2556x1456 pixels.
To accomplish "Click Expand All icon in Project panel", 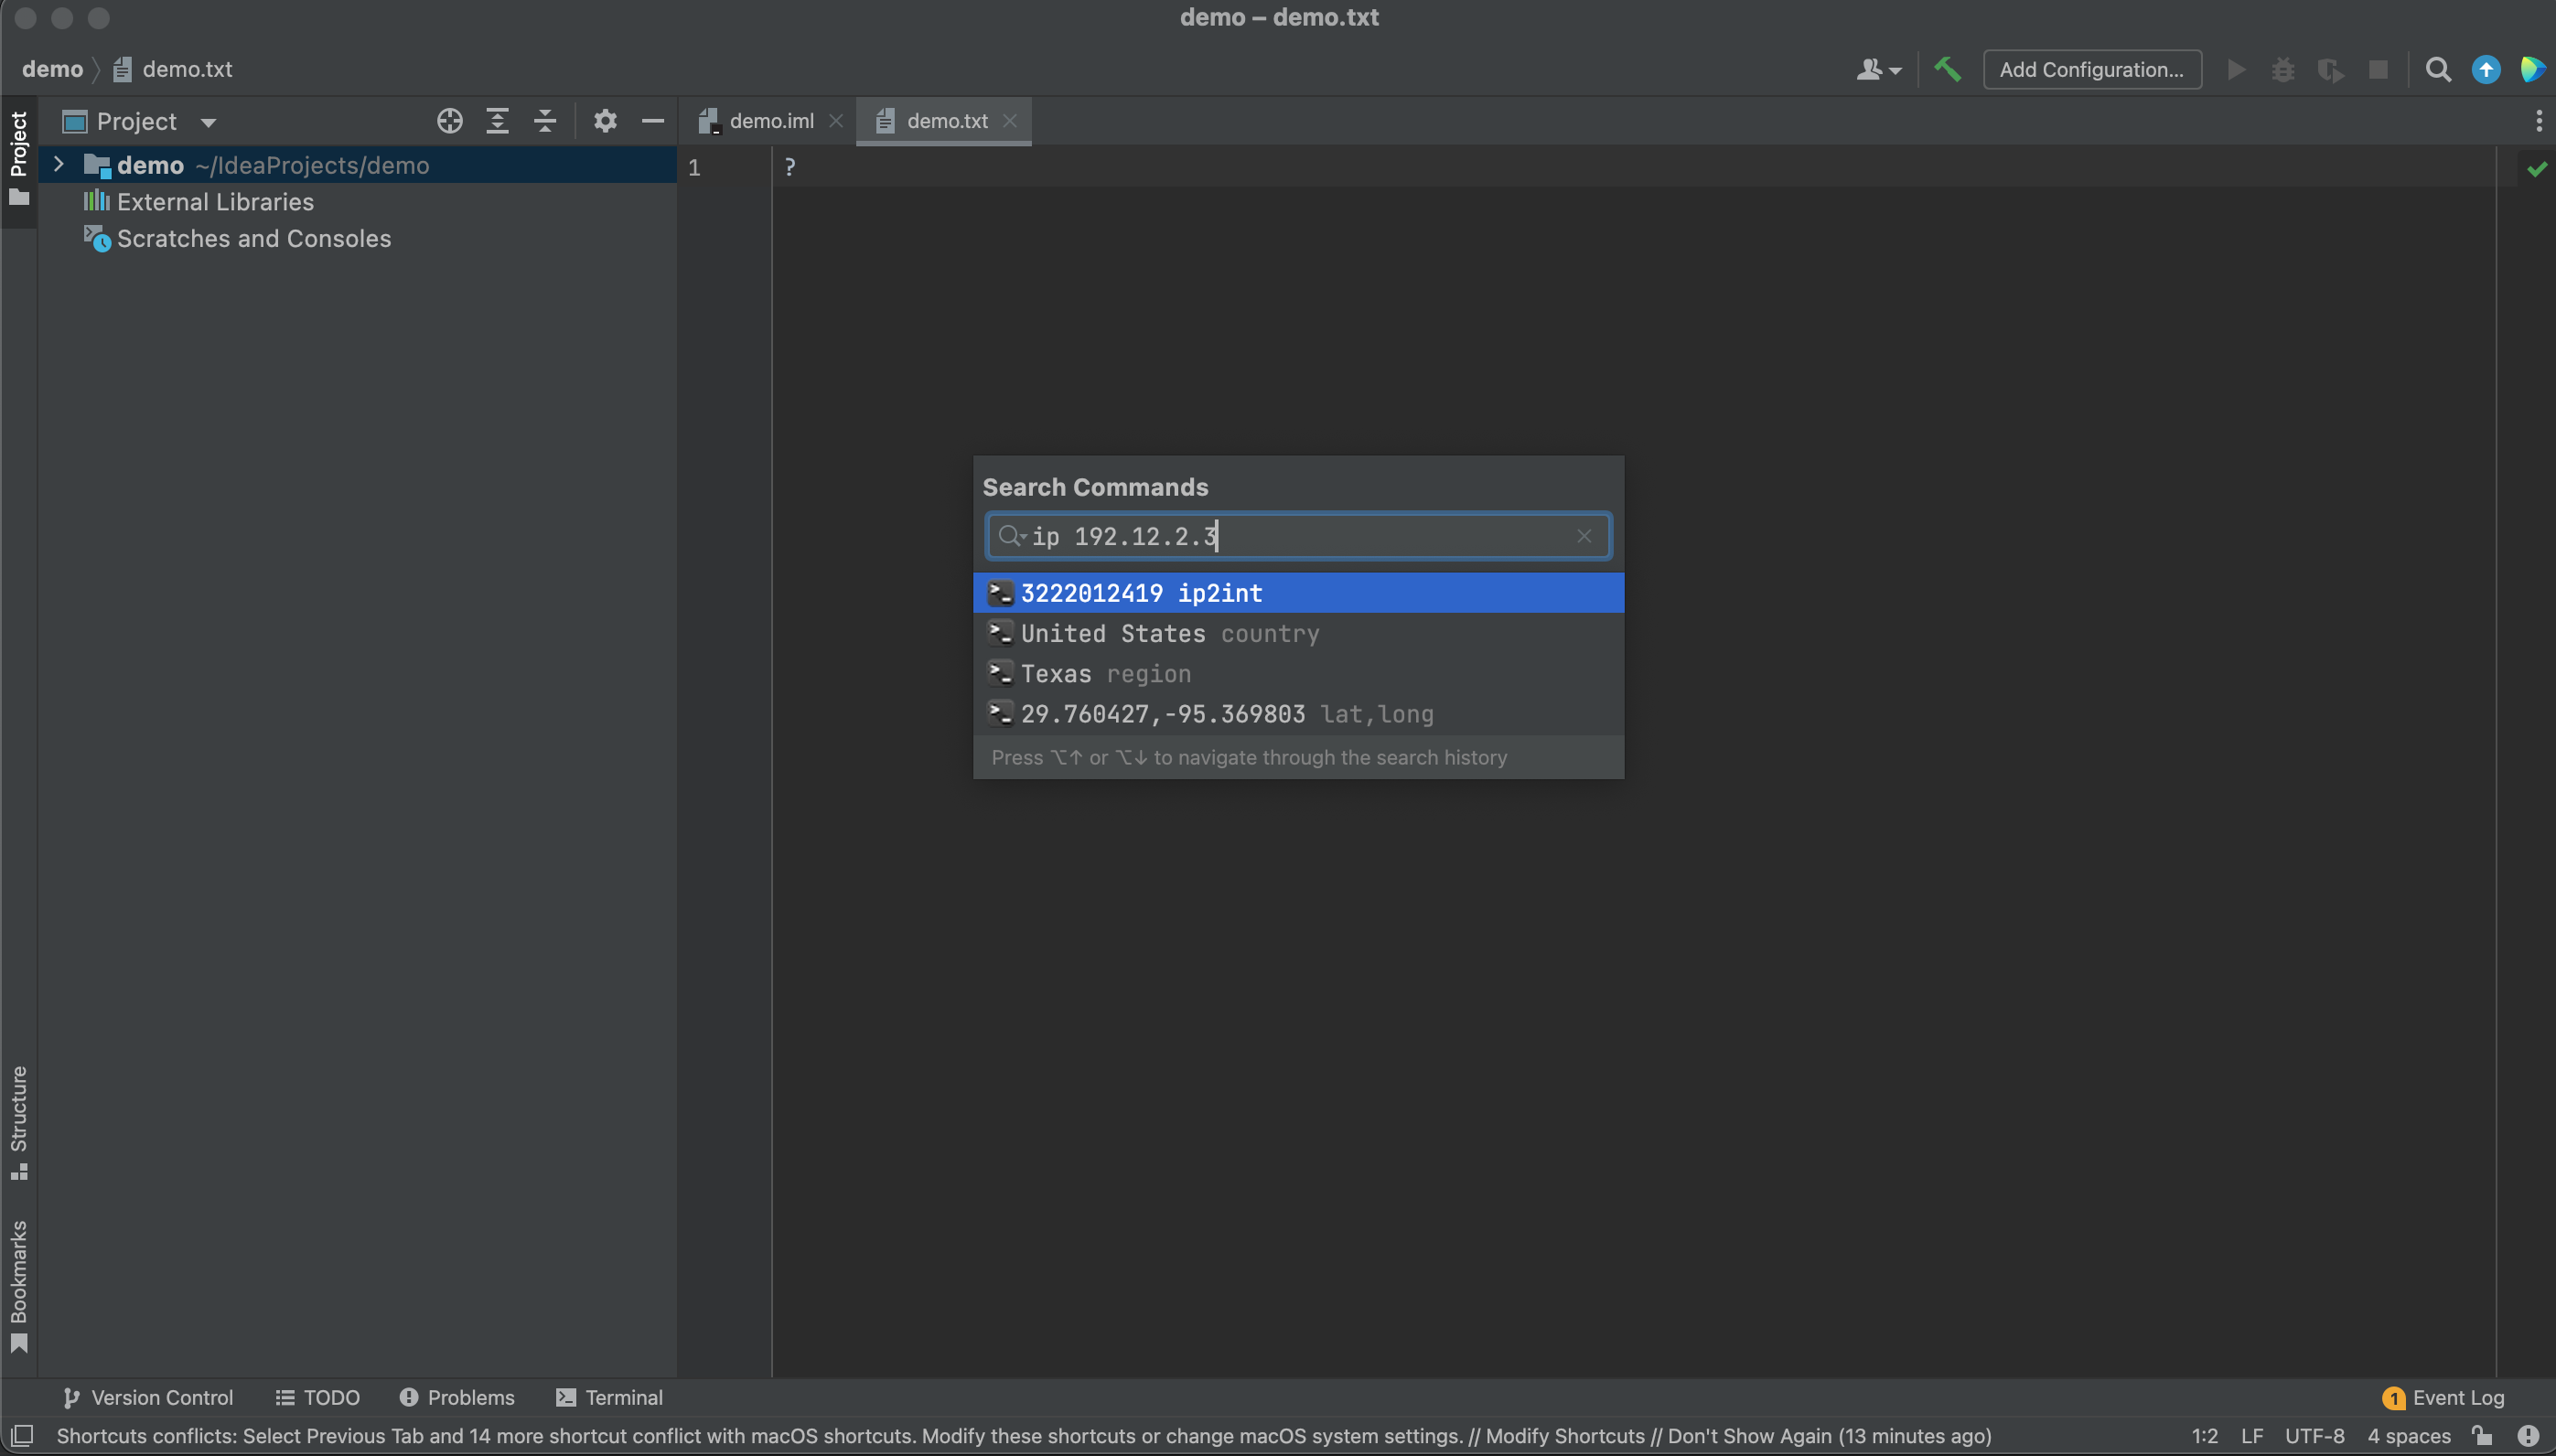I will [x=497, y=121].
